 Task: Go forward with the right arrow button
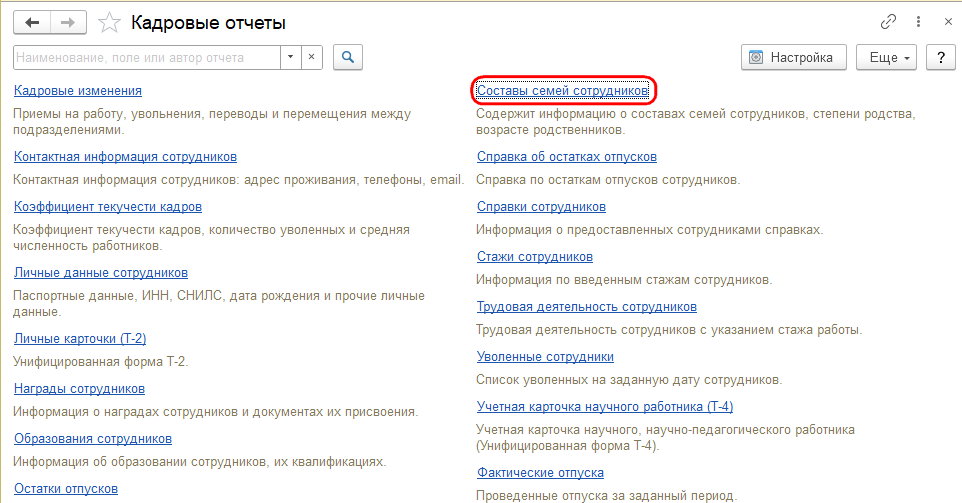pos(68,23)
